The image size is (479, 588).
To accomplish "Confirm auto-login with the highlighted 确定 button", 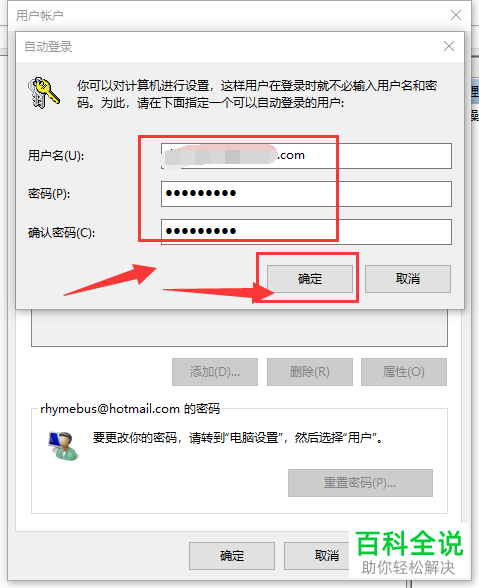I will 310,279.
